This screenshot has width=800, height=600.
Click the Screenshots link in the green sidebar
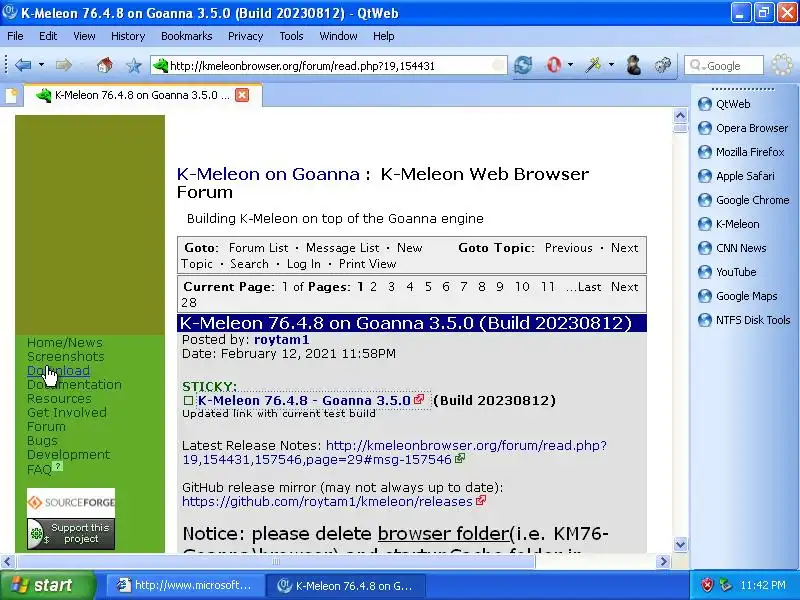click(x=65, y=357)
